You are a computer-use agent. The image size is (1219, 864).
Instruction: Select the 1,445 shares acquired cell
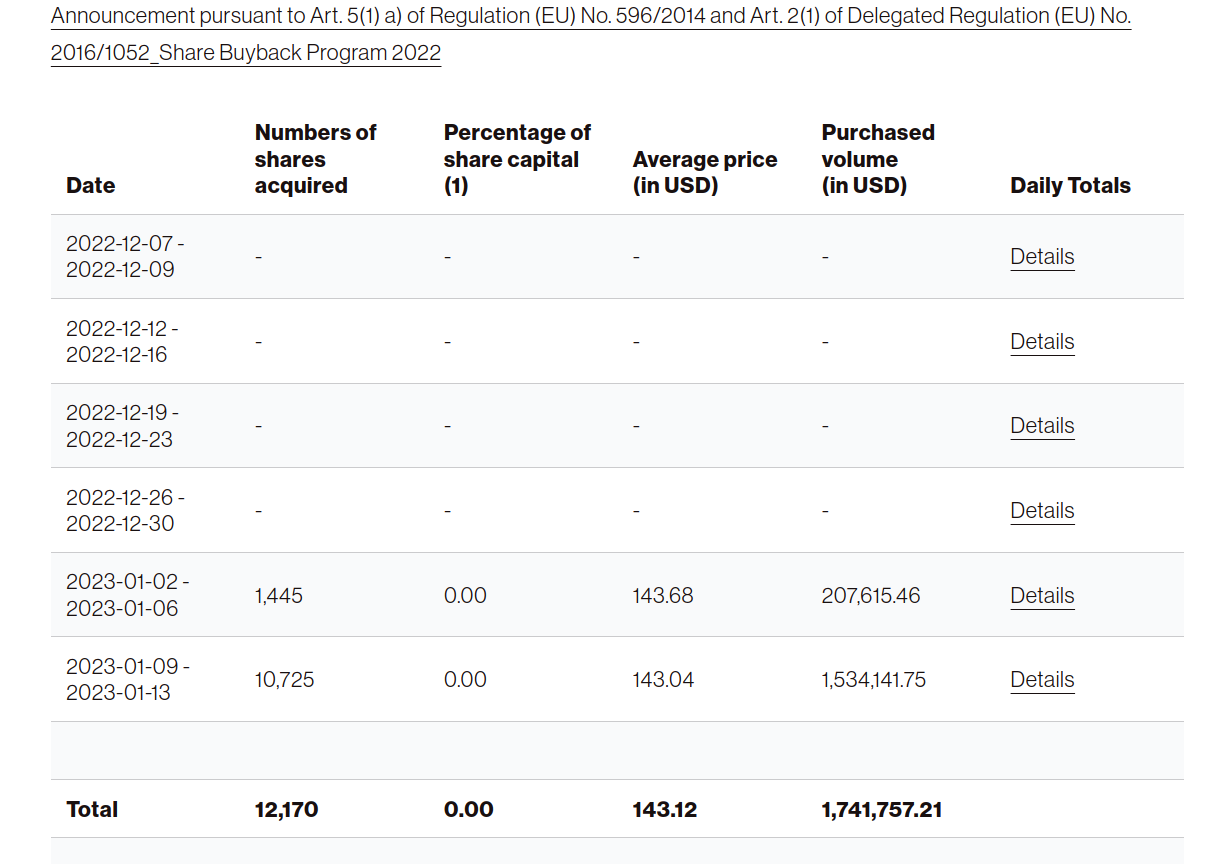coord(279,596)
